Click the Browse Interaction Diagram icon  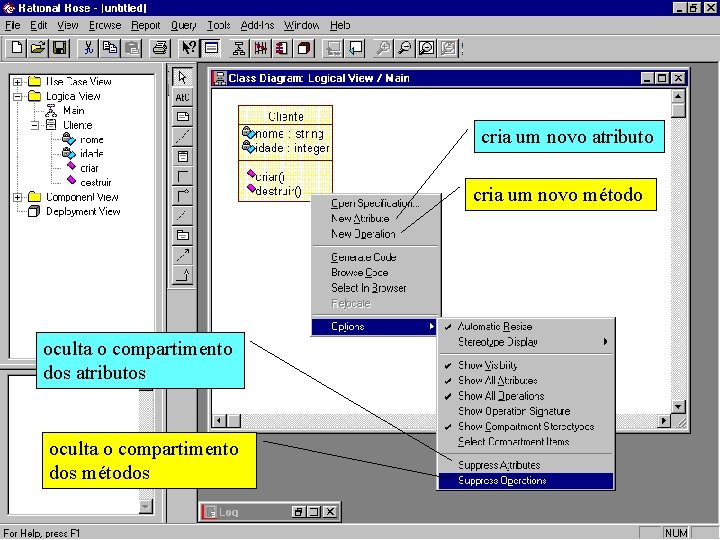[x=260, y=48]
